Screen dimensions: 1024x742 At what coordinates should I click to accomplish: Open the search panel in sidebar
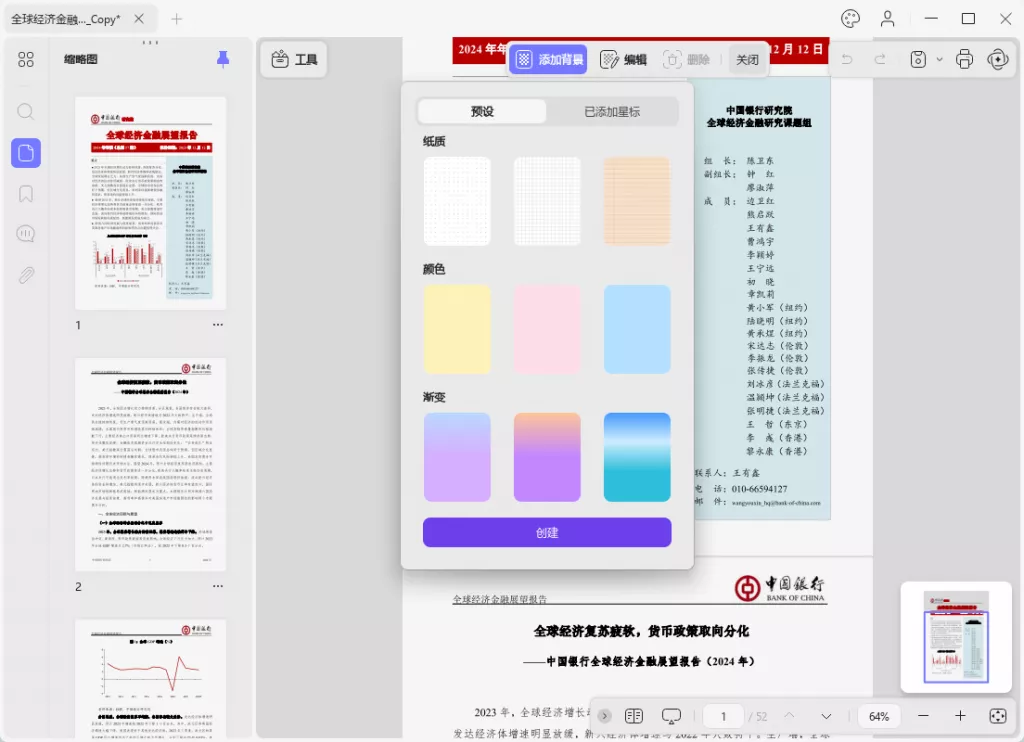[25, 112]
